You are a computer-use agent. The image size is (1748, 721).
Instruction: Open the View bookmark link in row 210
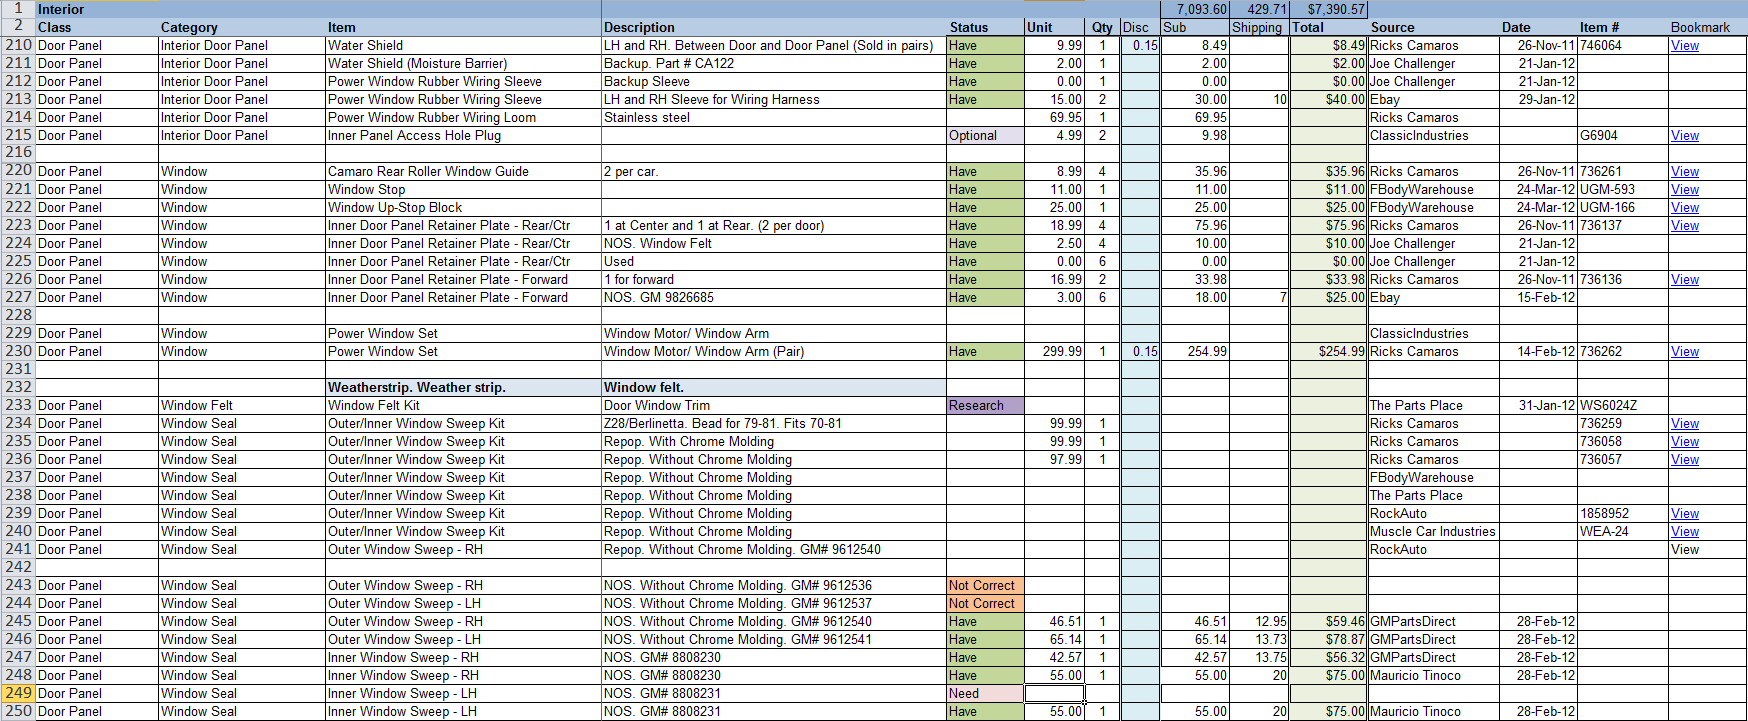(1684, 45)
